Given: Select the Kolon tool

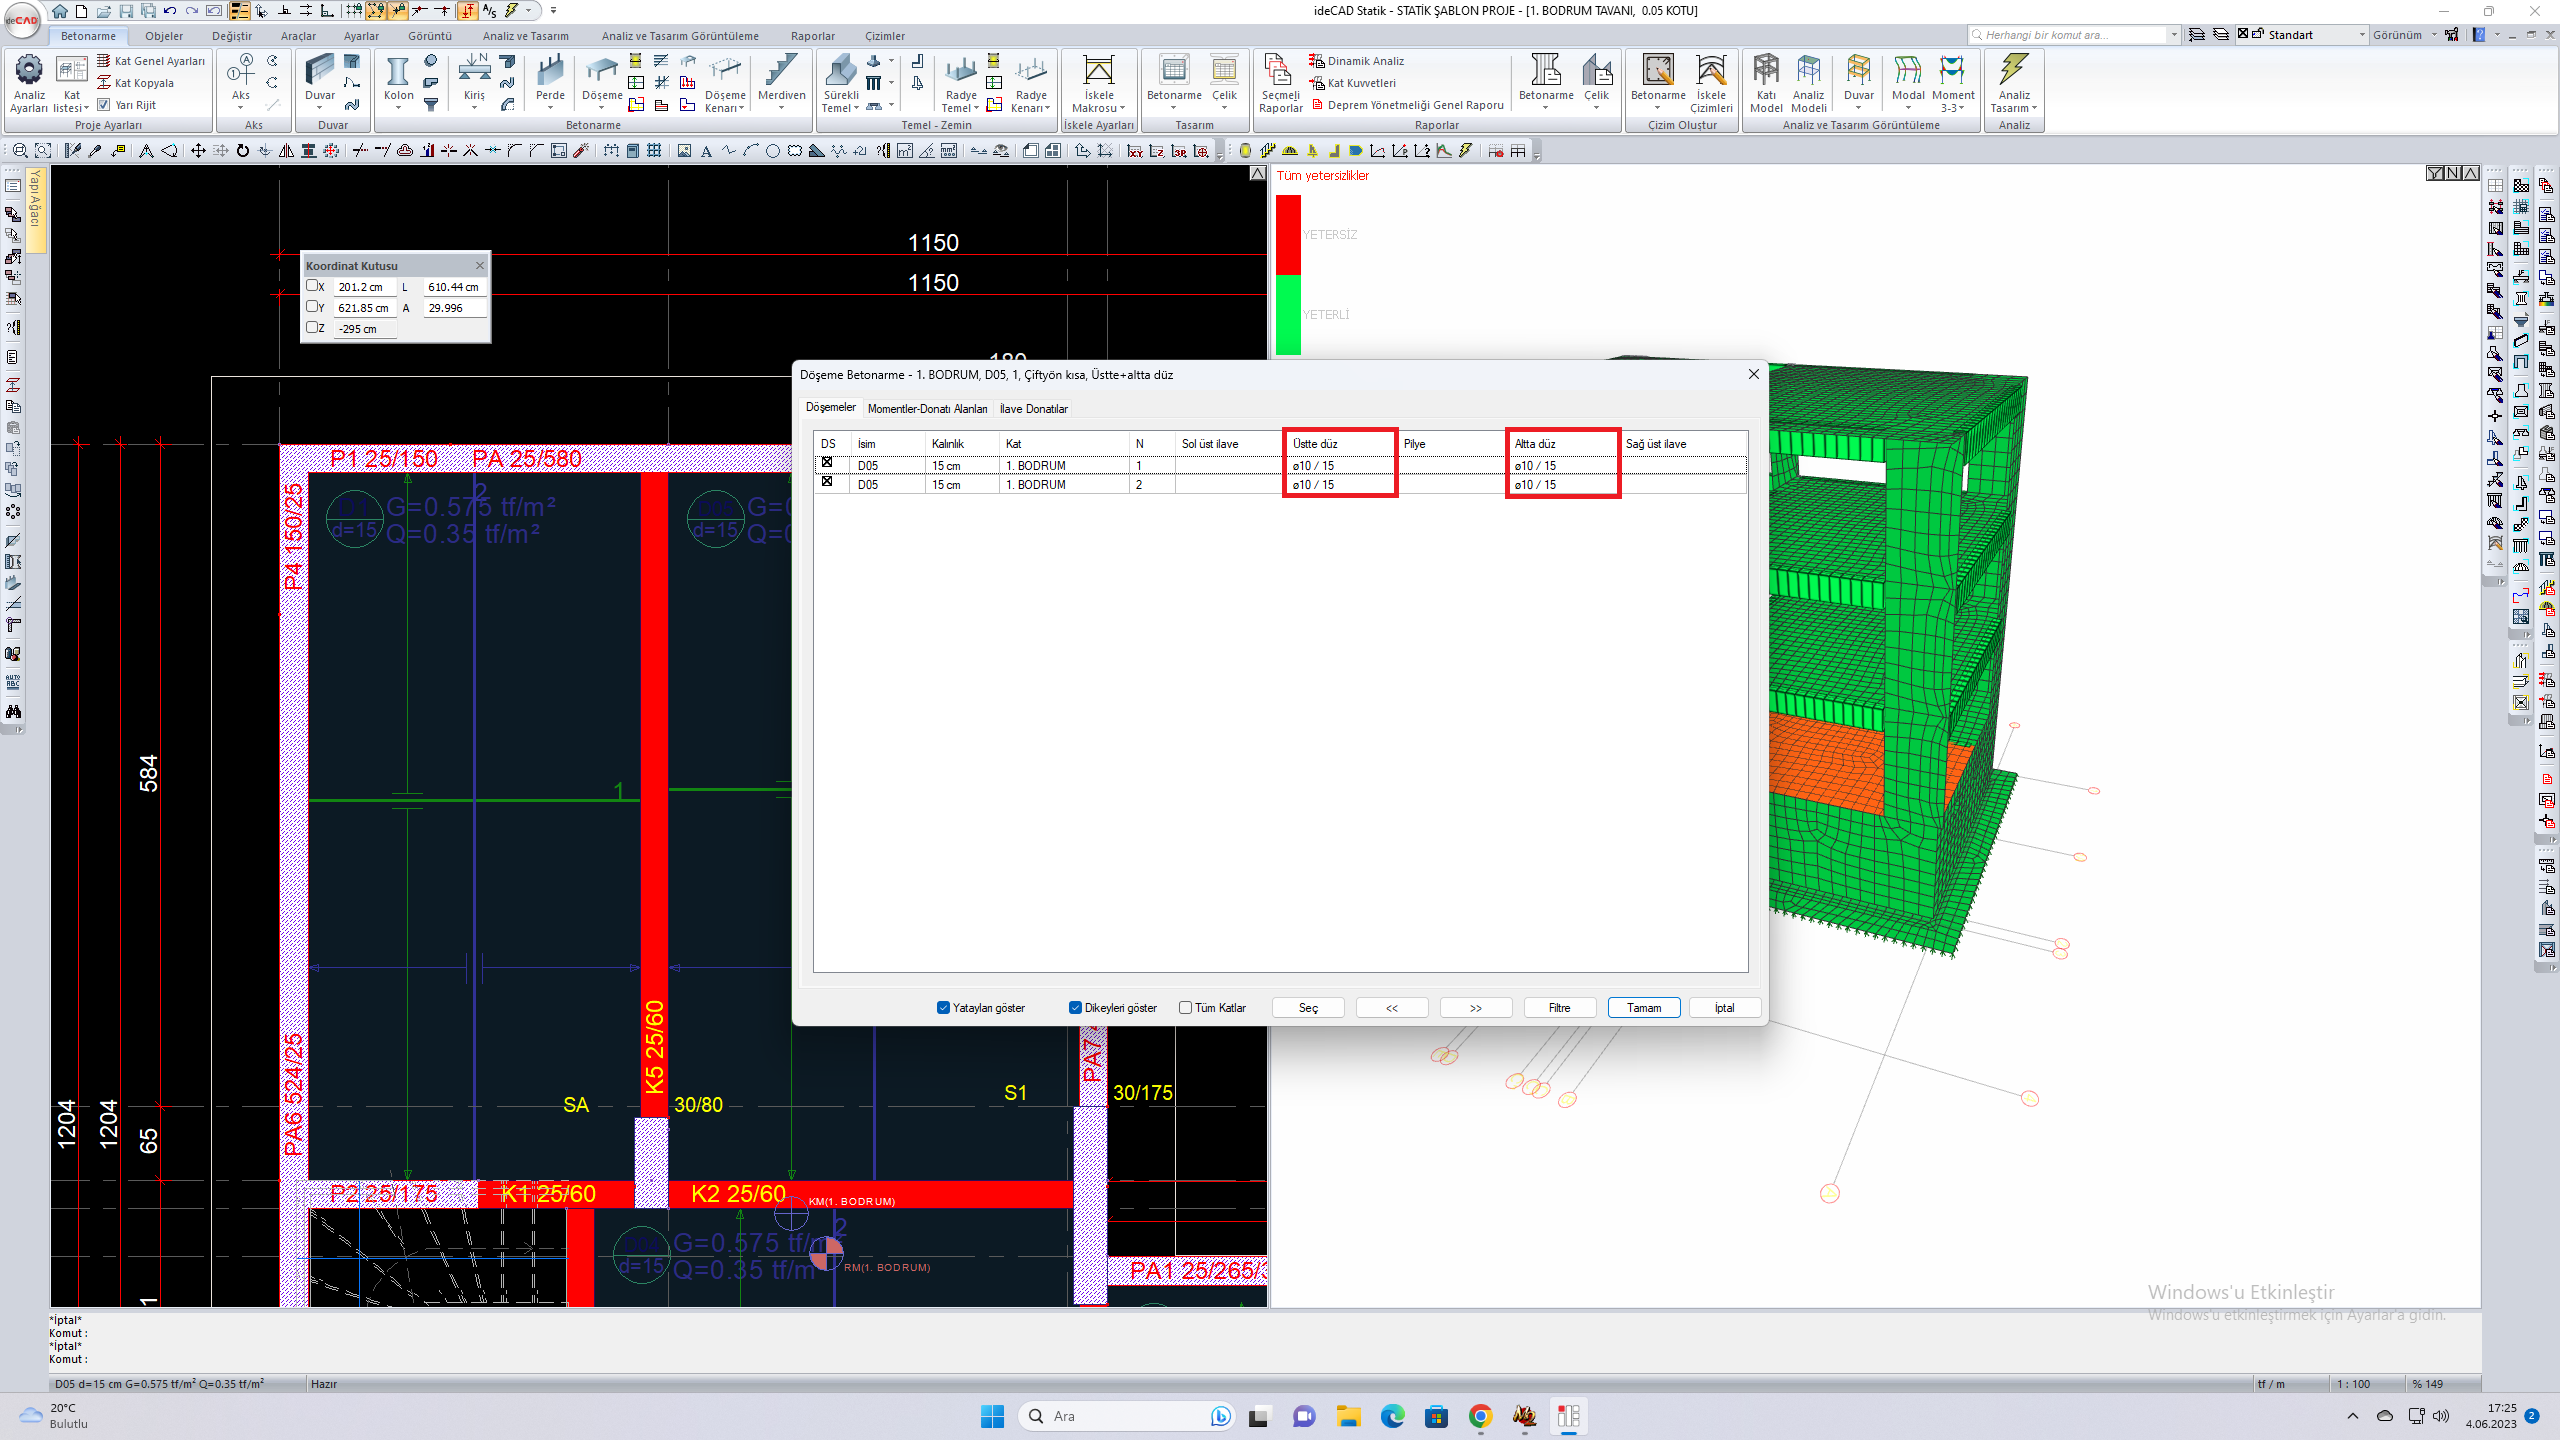Looking at the screenshot, I should [398, 82].
